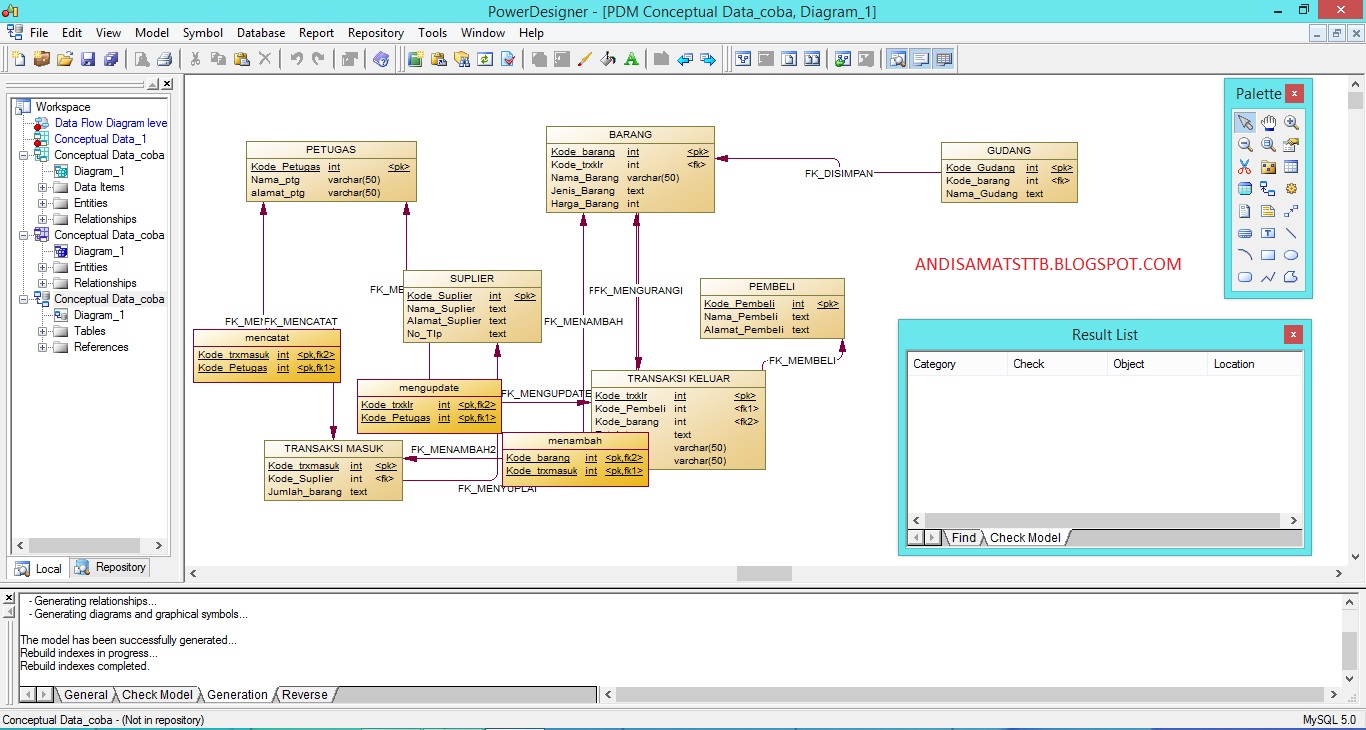Viewport: 1366px width, 730px height.
Task: Select Conceptual Data_1 in workspace tree
Action: click(100, 139)
